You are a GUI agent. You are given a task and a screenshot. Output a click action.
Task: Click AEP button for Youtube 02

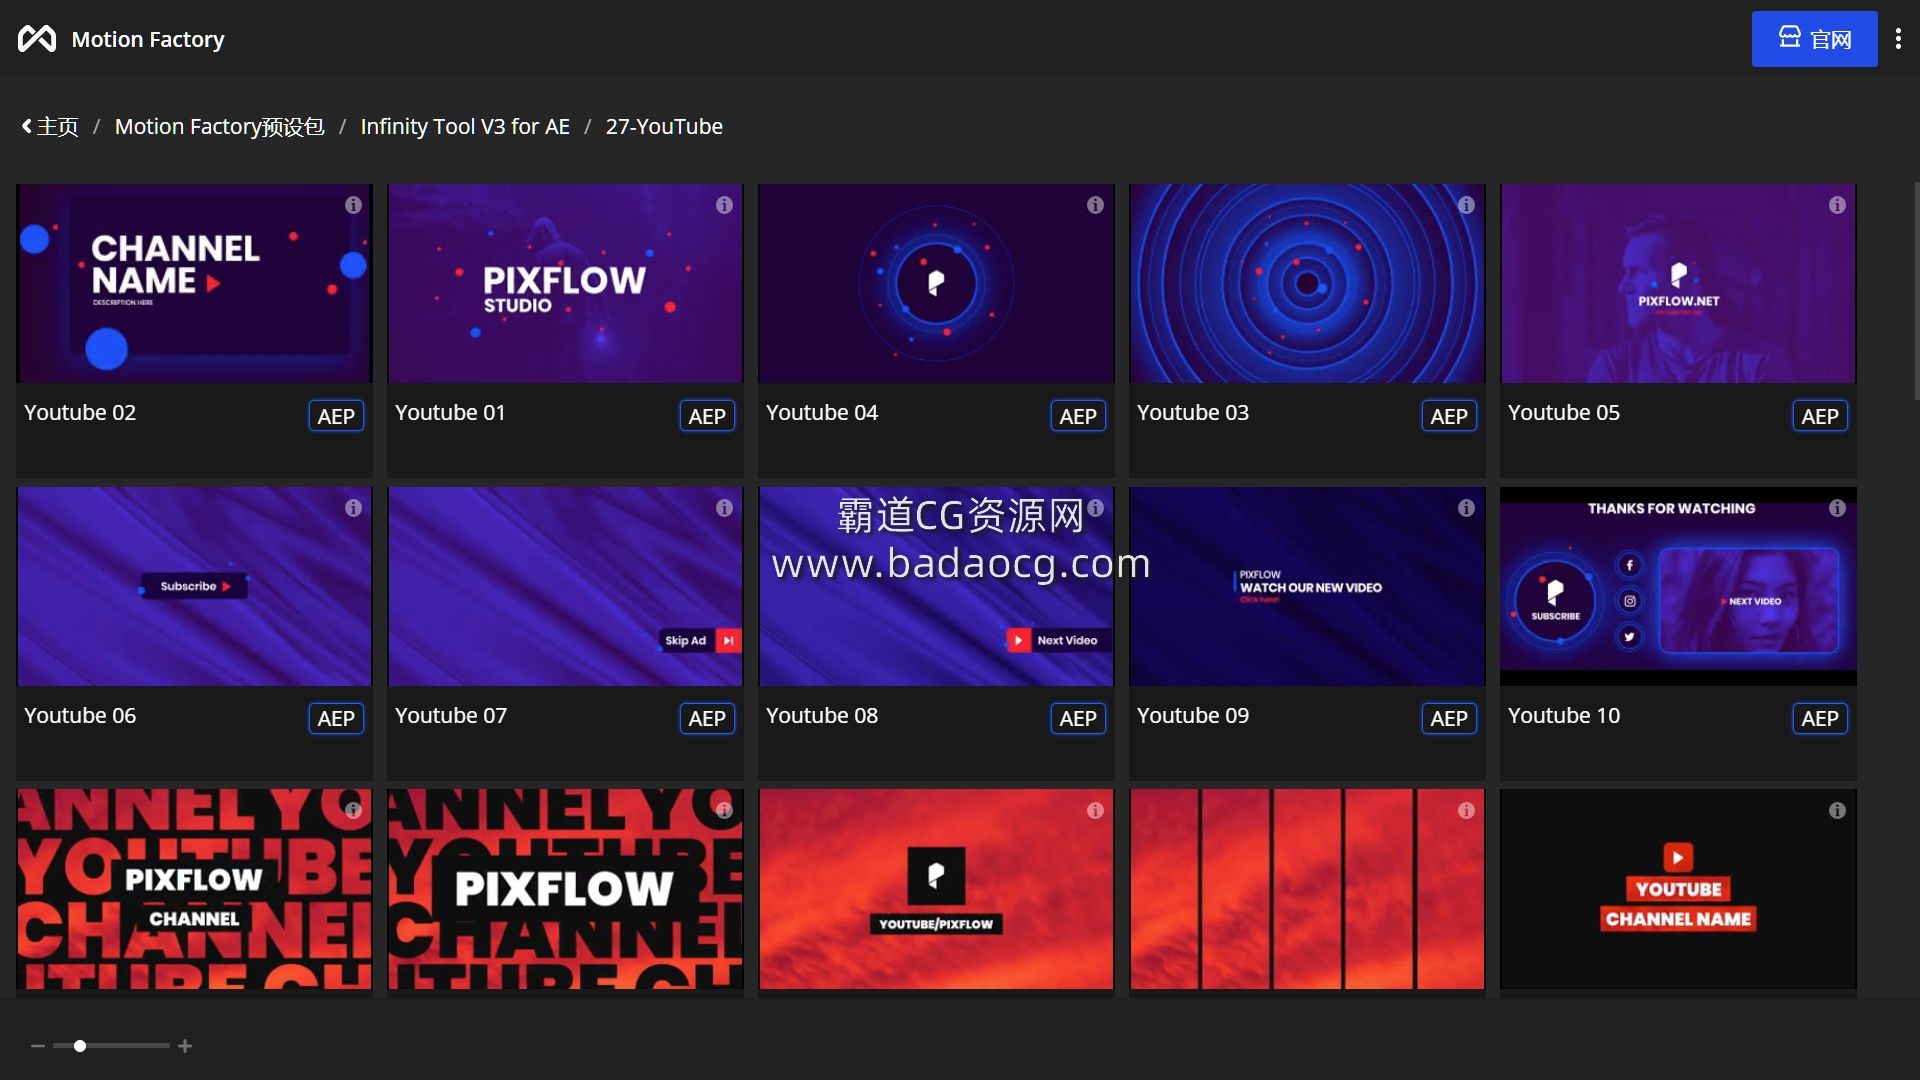[x=336, y=416]
